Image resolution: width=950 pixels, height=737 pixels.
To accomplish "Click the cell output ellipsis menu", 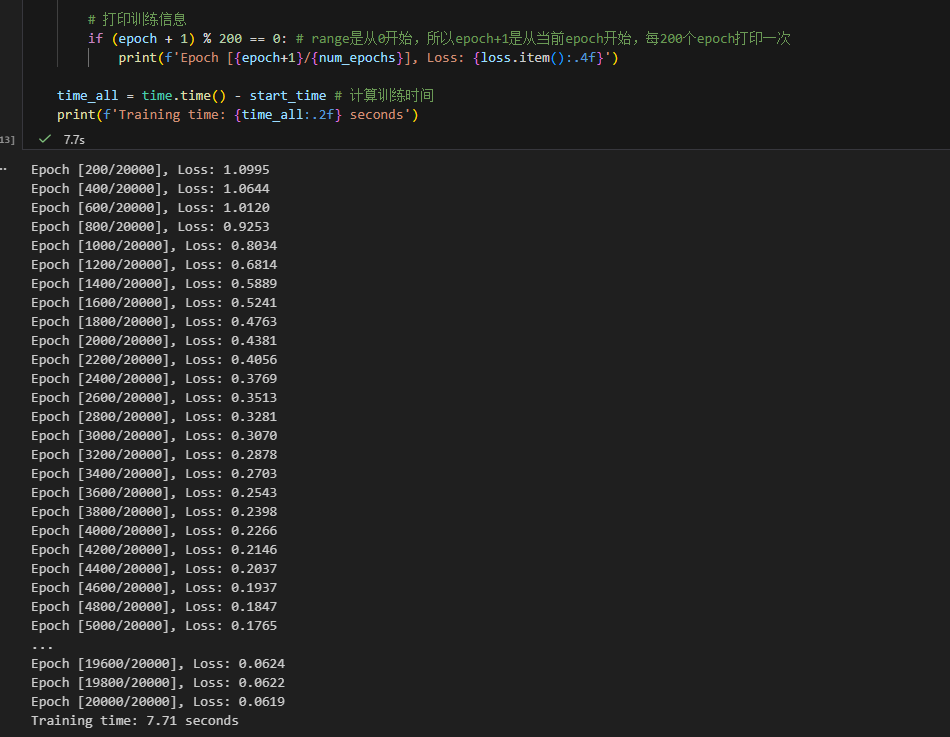I will point(4,169).
